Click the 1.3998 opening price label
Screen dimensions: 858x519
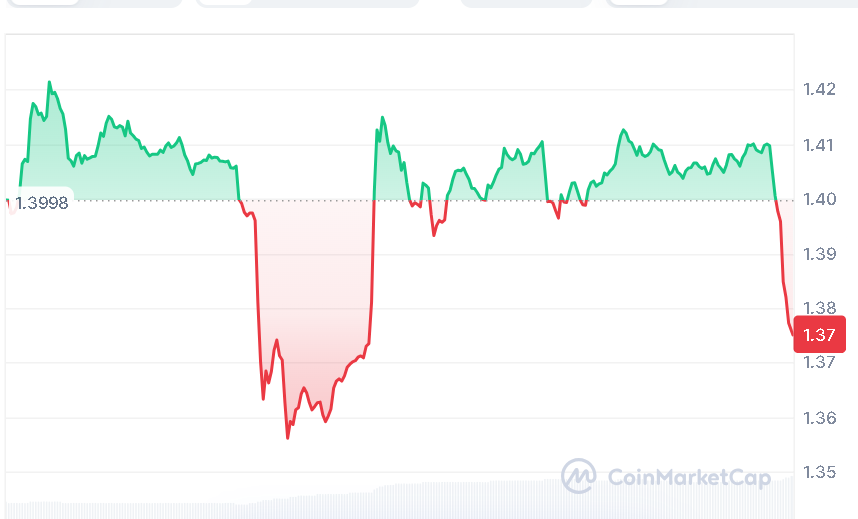click(41, 203)
